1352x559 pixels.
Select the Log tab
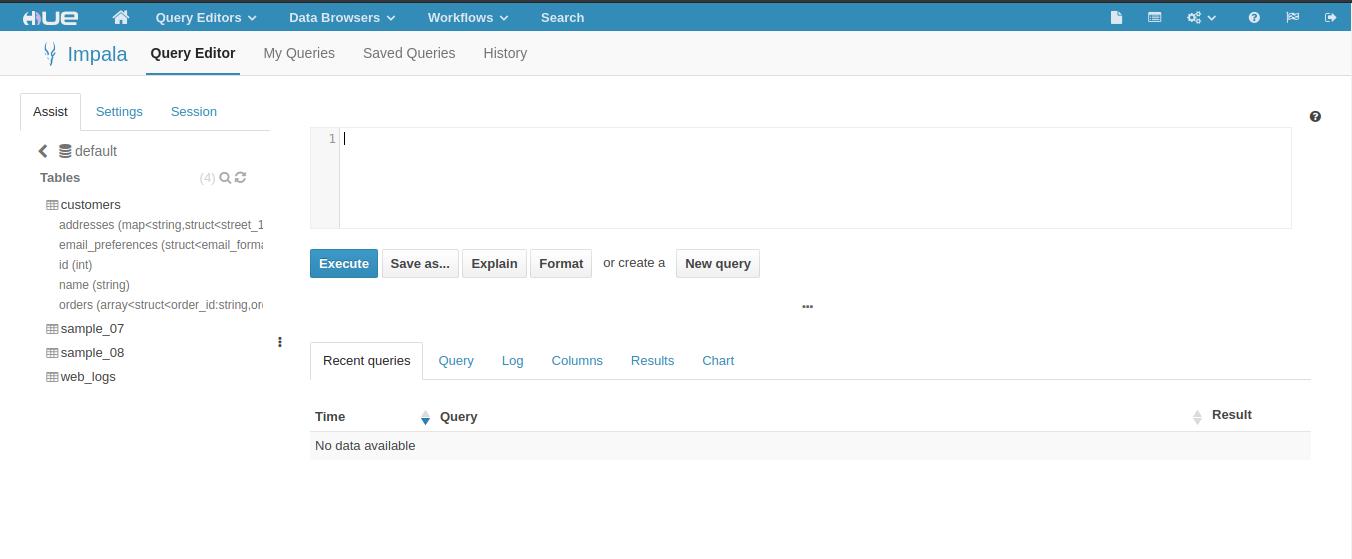coord(512,361)
